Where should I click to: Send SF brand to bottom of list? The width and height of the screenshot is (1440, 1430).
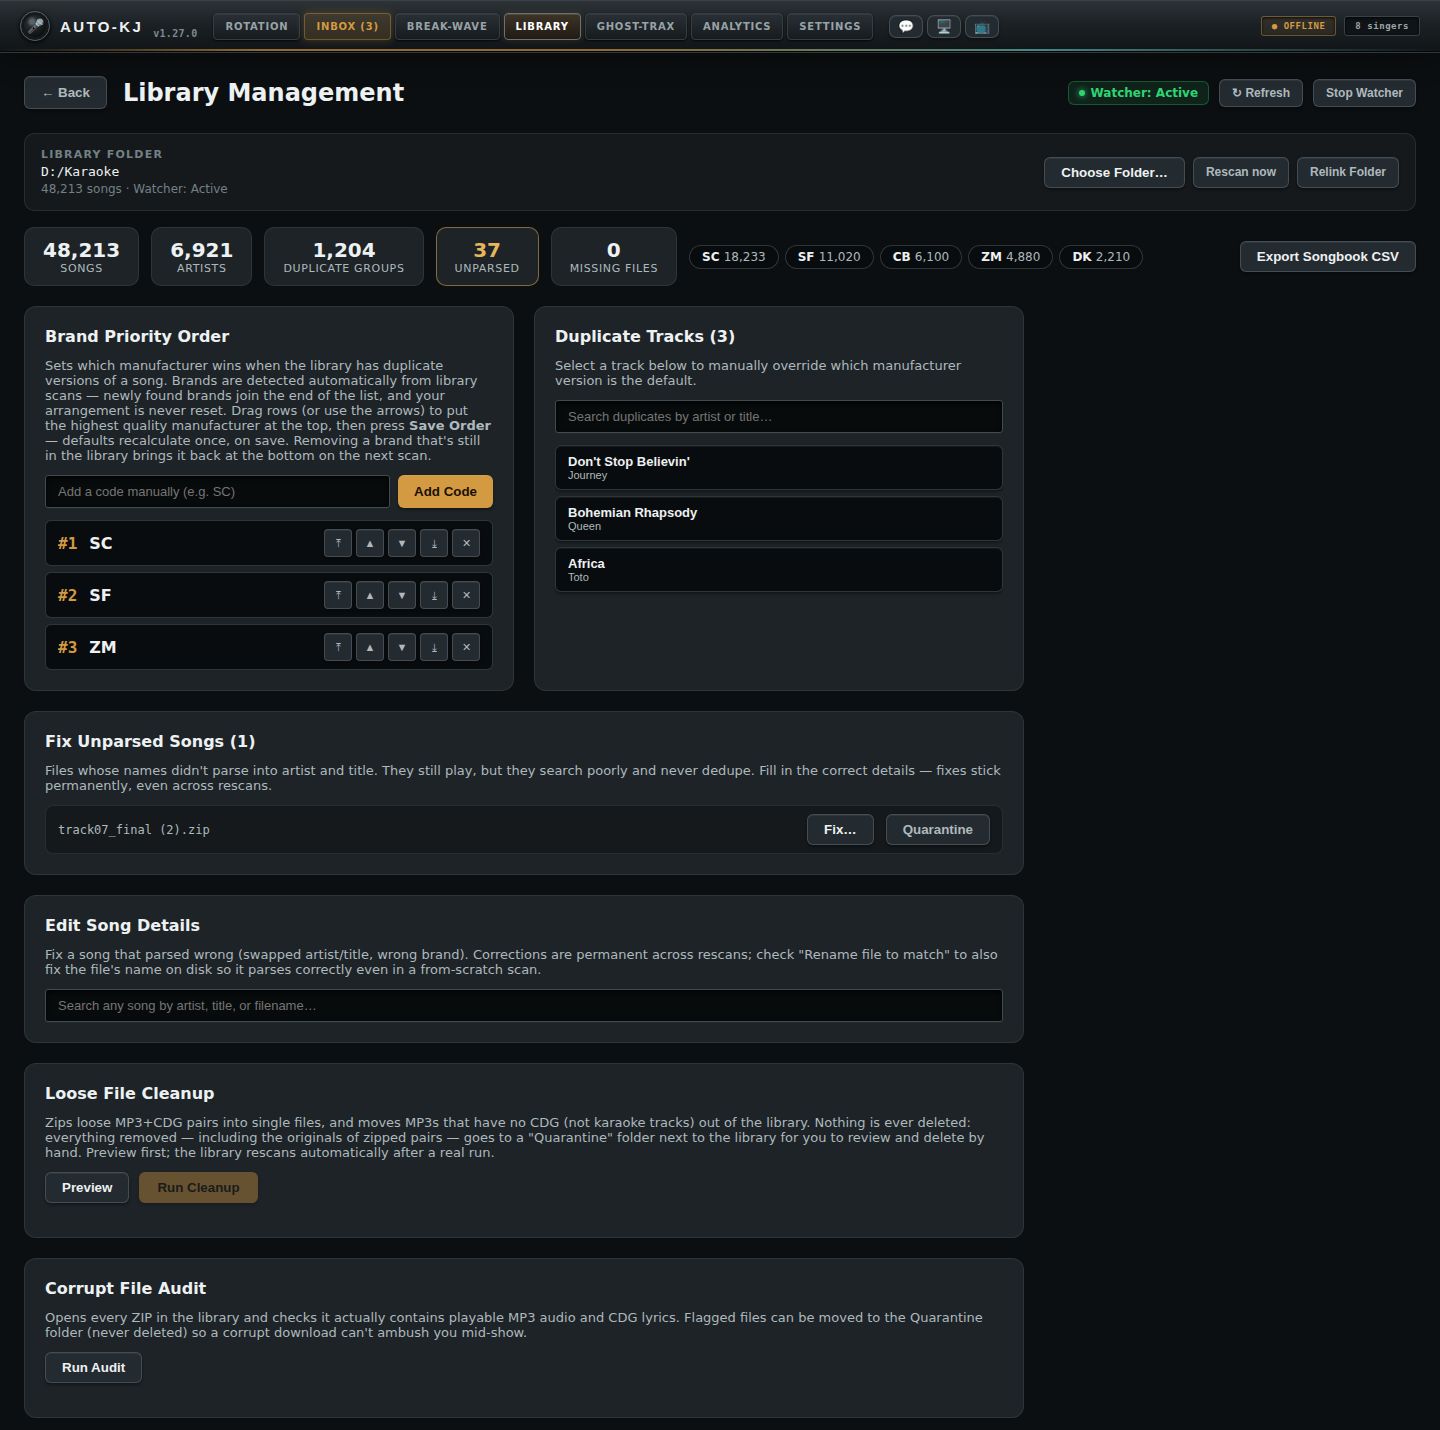tap(434, 595)
